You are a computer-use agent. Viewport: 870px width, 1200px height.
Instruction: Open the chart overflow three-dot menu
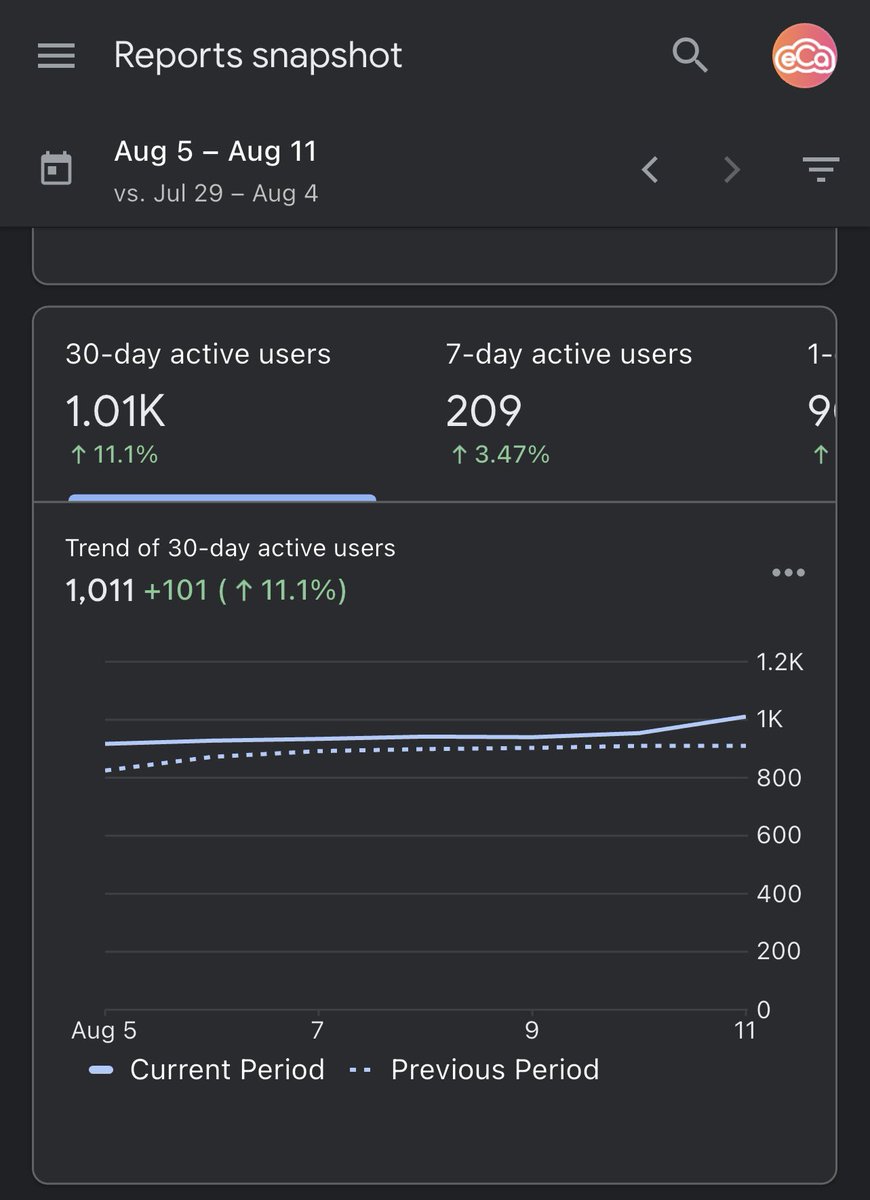789,572
